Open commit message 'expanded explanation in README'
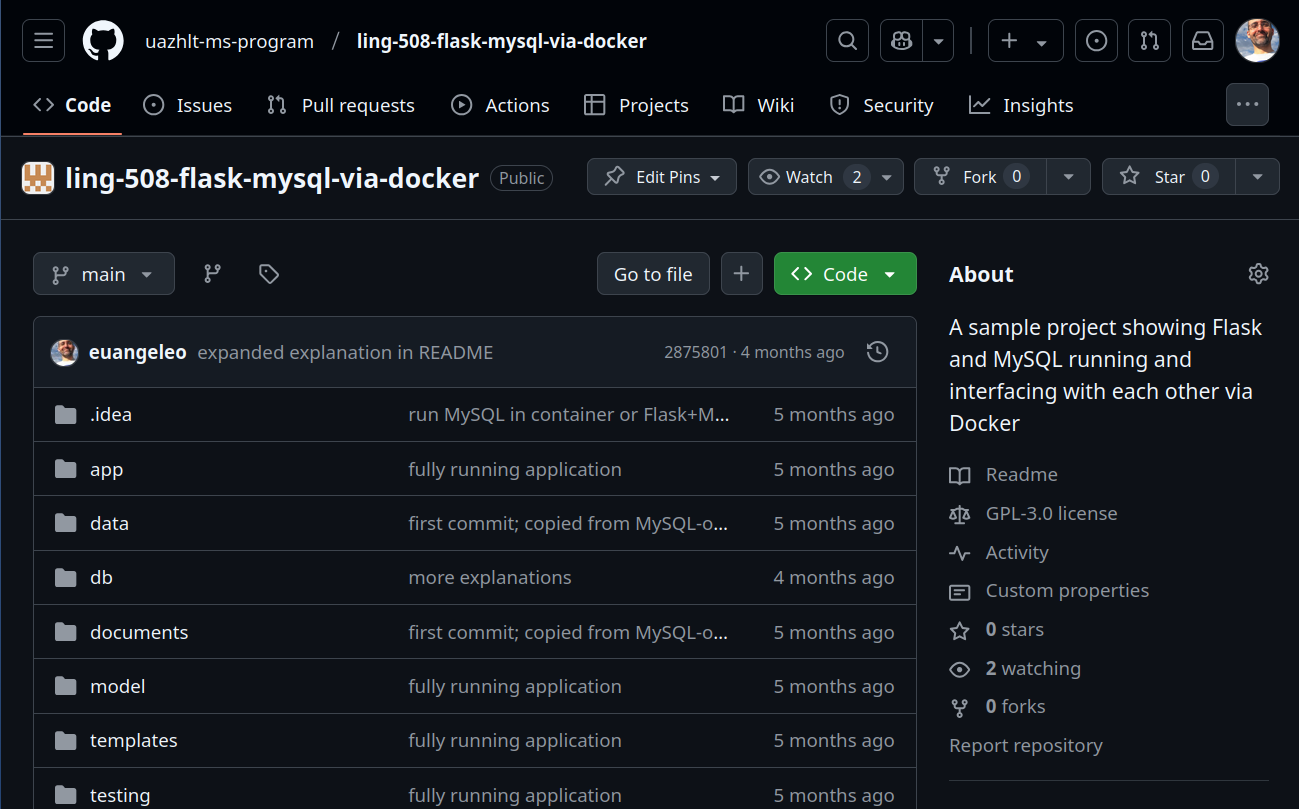 tap(345, 352)
